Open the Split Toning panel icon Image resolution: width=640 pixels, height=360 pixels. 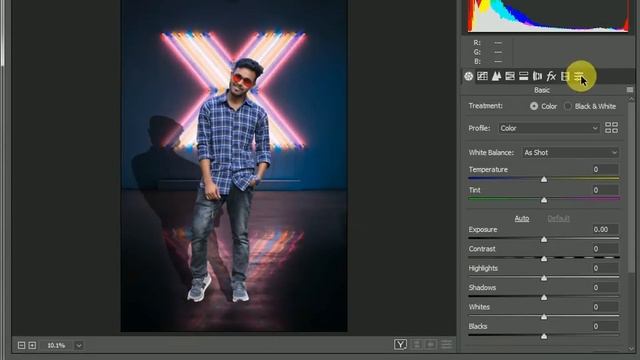524,76
